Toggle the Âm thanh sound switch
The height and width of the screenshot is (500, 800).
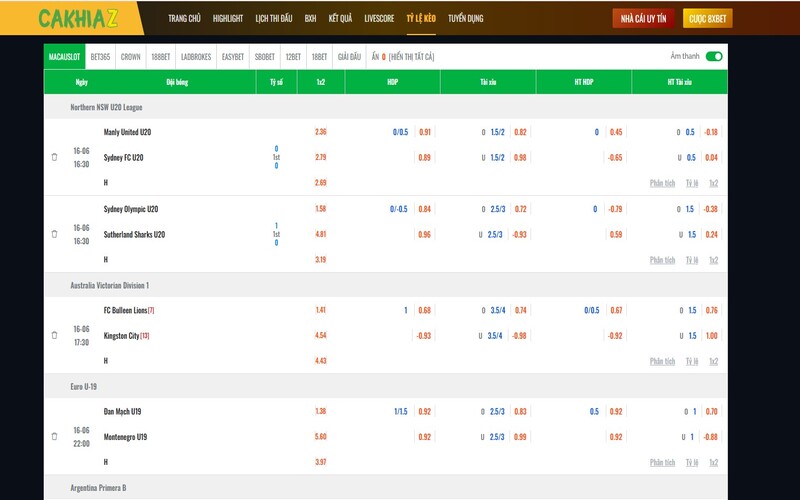(714, 57)
